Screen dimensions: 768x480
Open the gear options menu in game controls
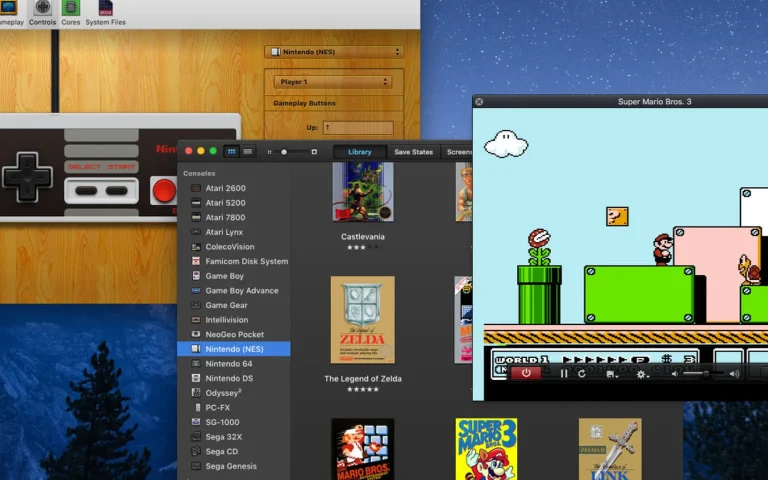click(x=642, y=374)
